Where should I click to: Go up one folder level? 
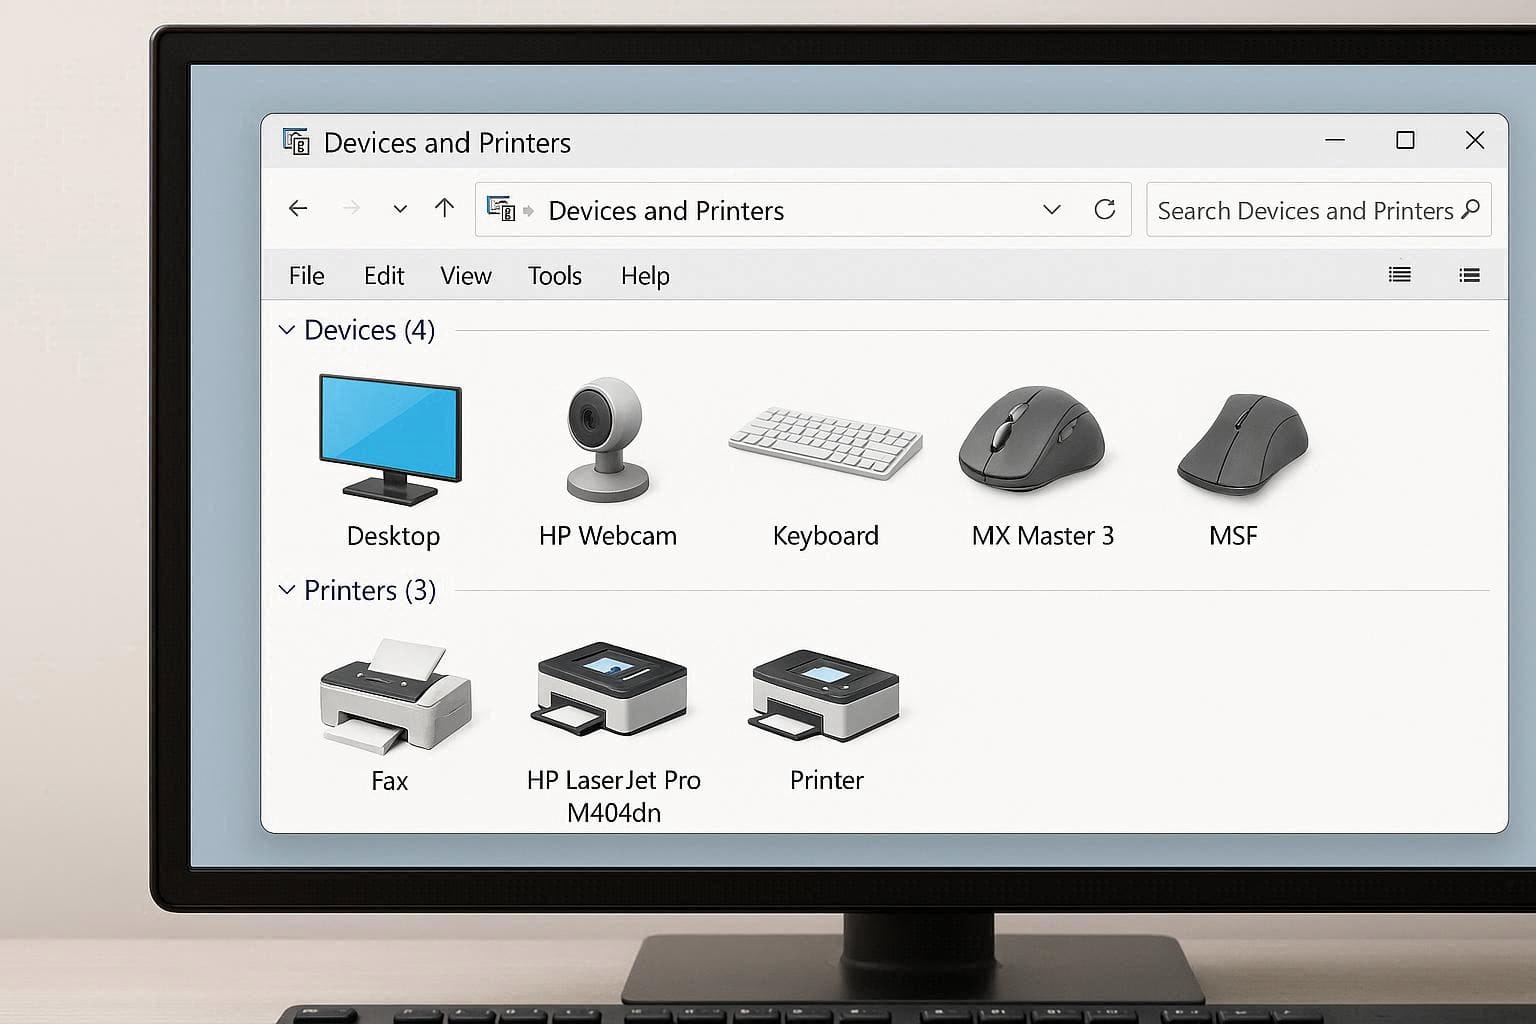tap(444, 208)
